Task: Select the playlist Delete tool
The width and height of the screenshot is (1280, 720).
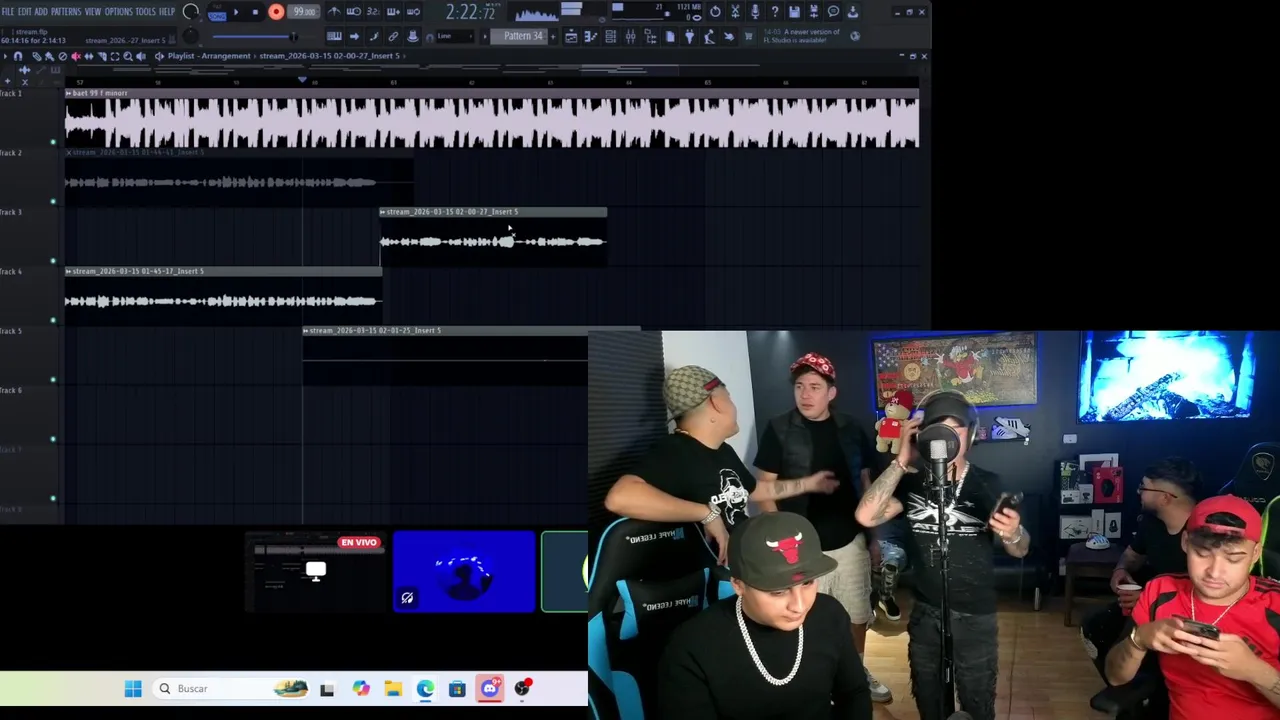Action: point(62,56)
